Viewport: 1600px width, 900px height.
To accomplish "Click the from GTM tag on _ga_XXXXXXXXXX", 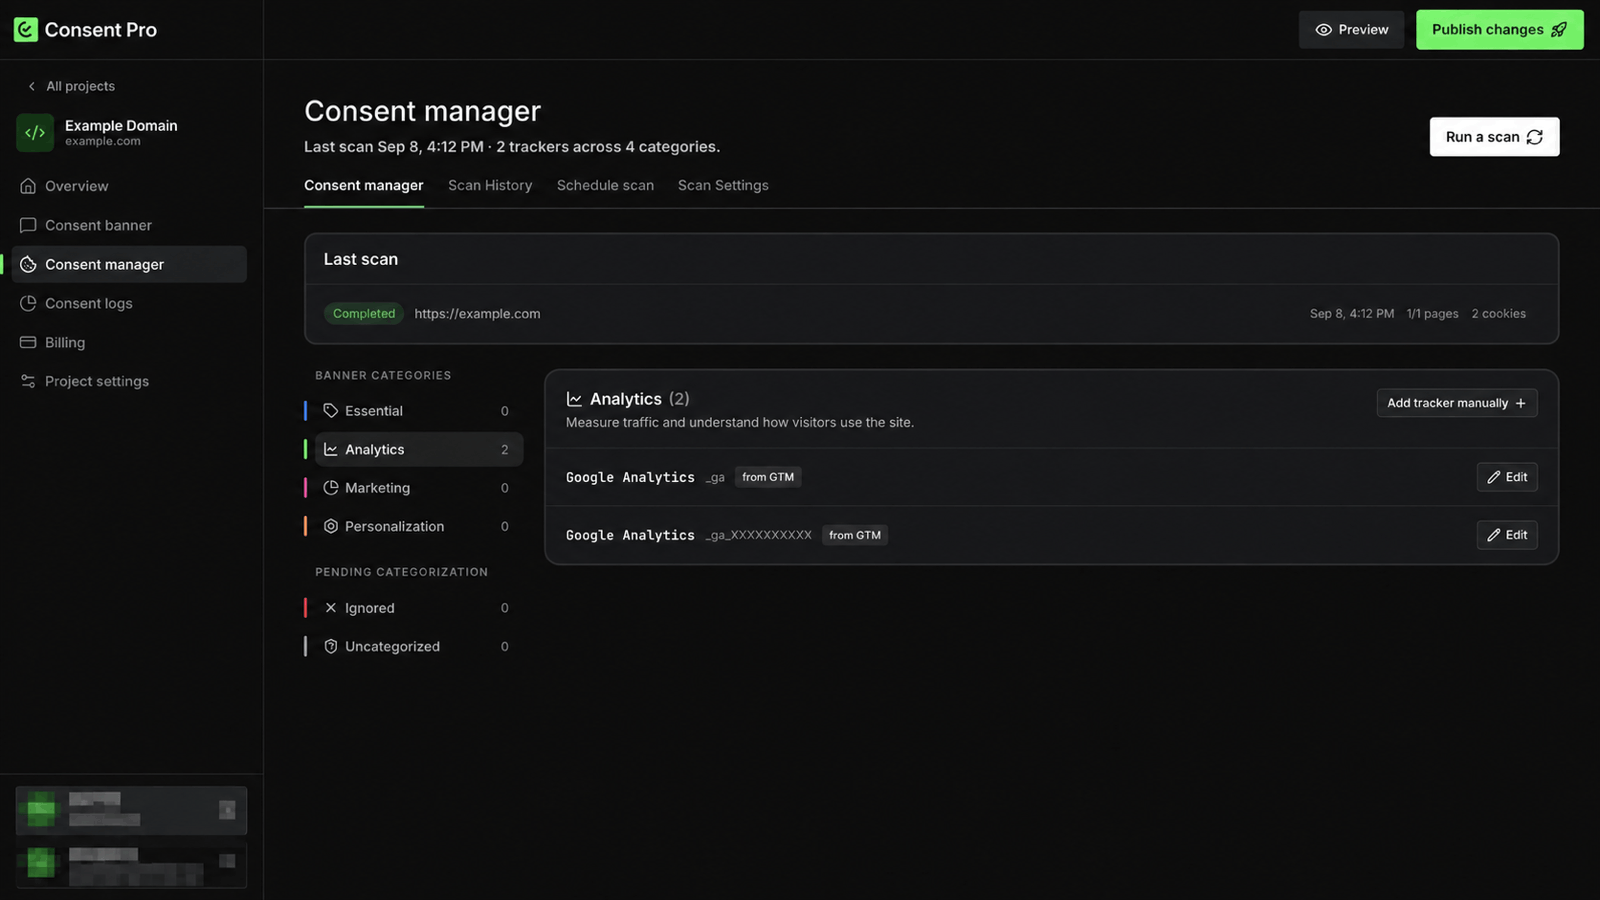I will coord(855,535).
